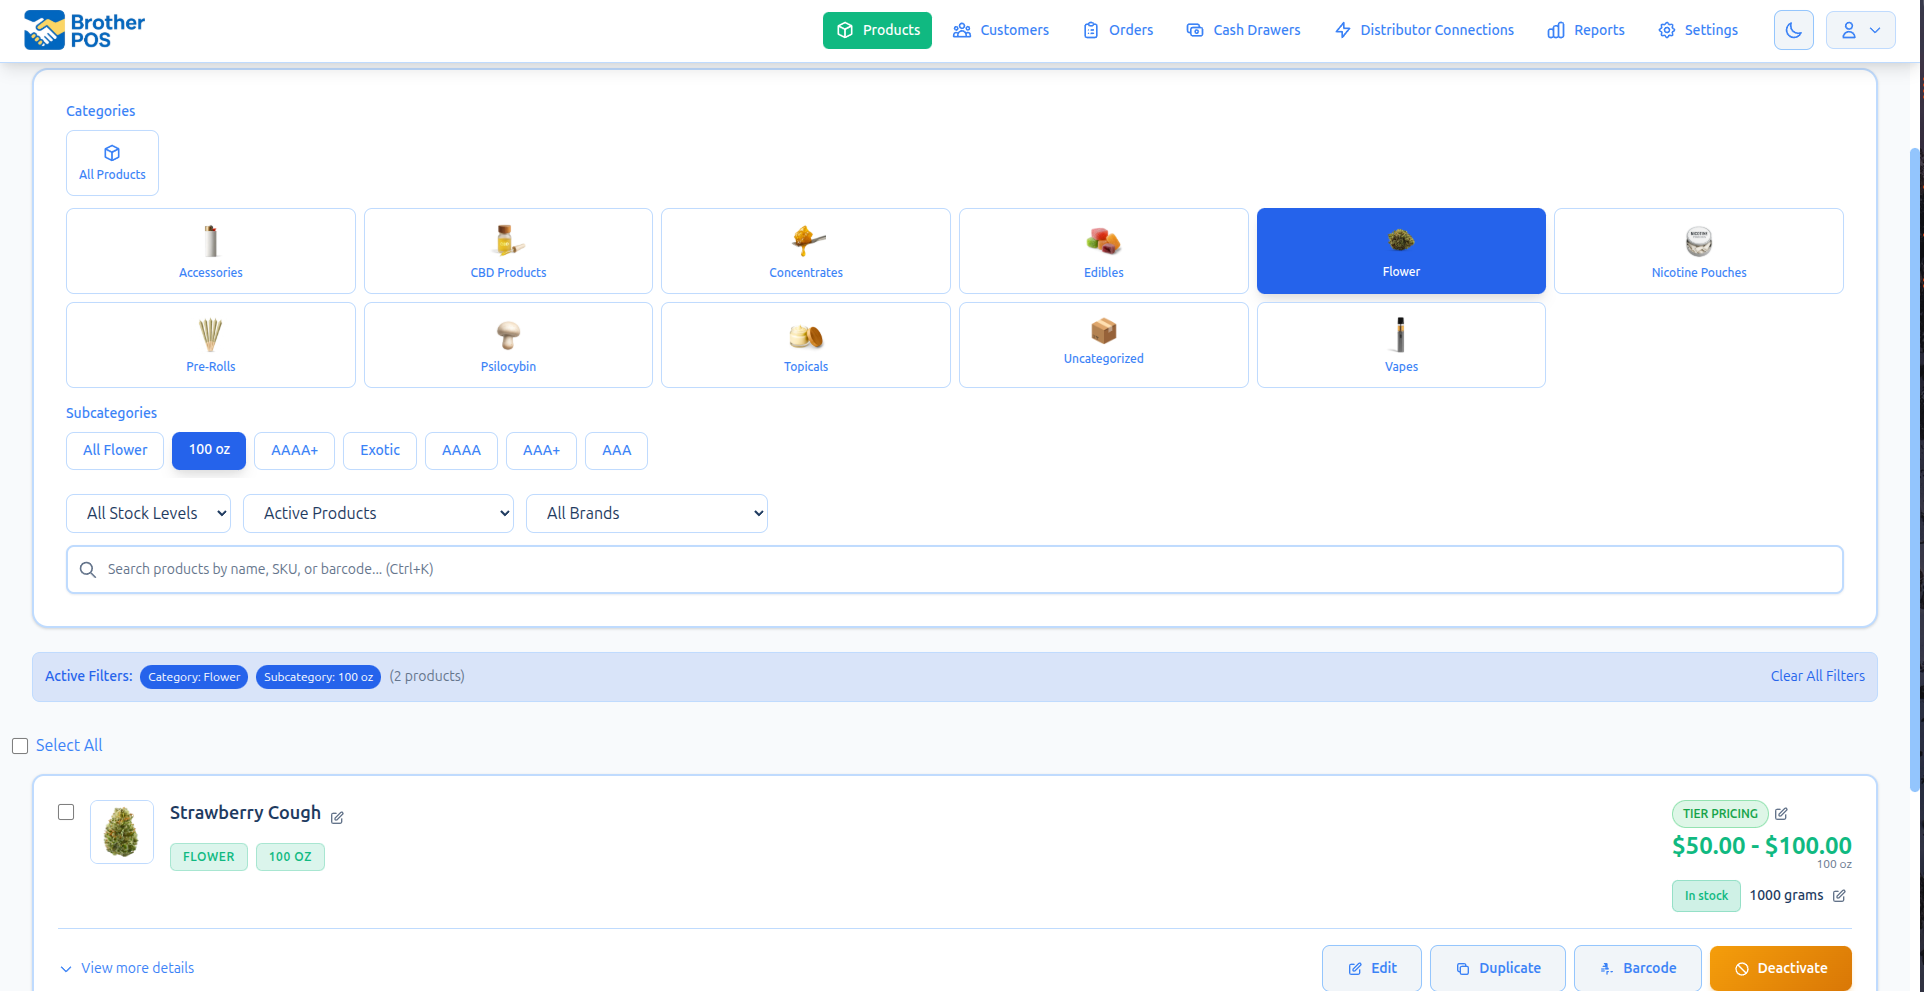Check the Select All checkbox
Image resolution: width=1924 pixels, height=992 pixels.
pyautogui.click(x=20, y=745)
